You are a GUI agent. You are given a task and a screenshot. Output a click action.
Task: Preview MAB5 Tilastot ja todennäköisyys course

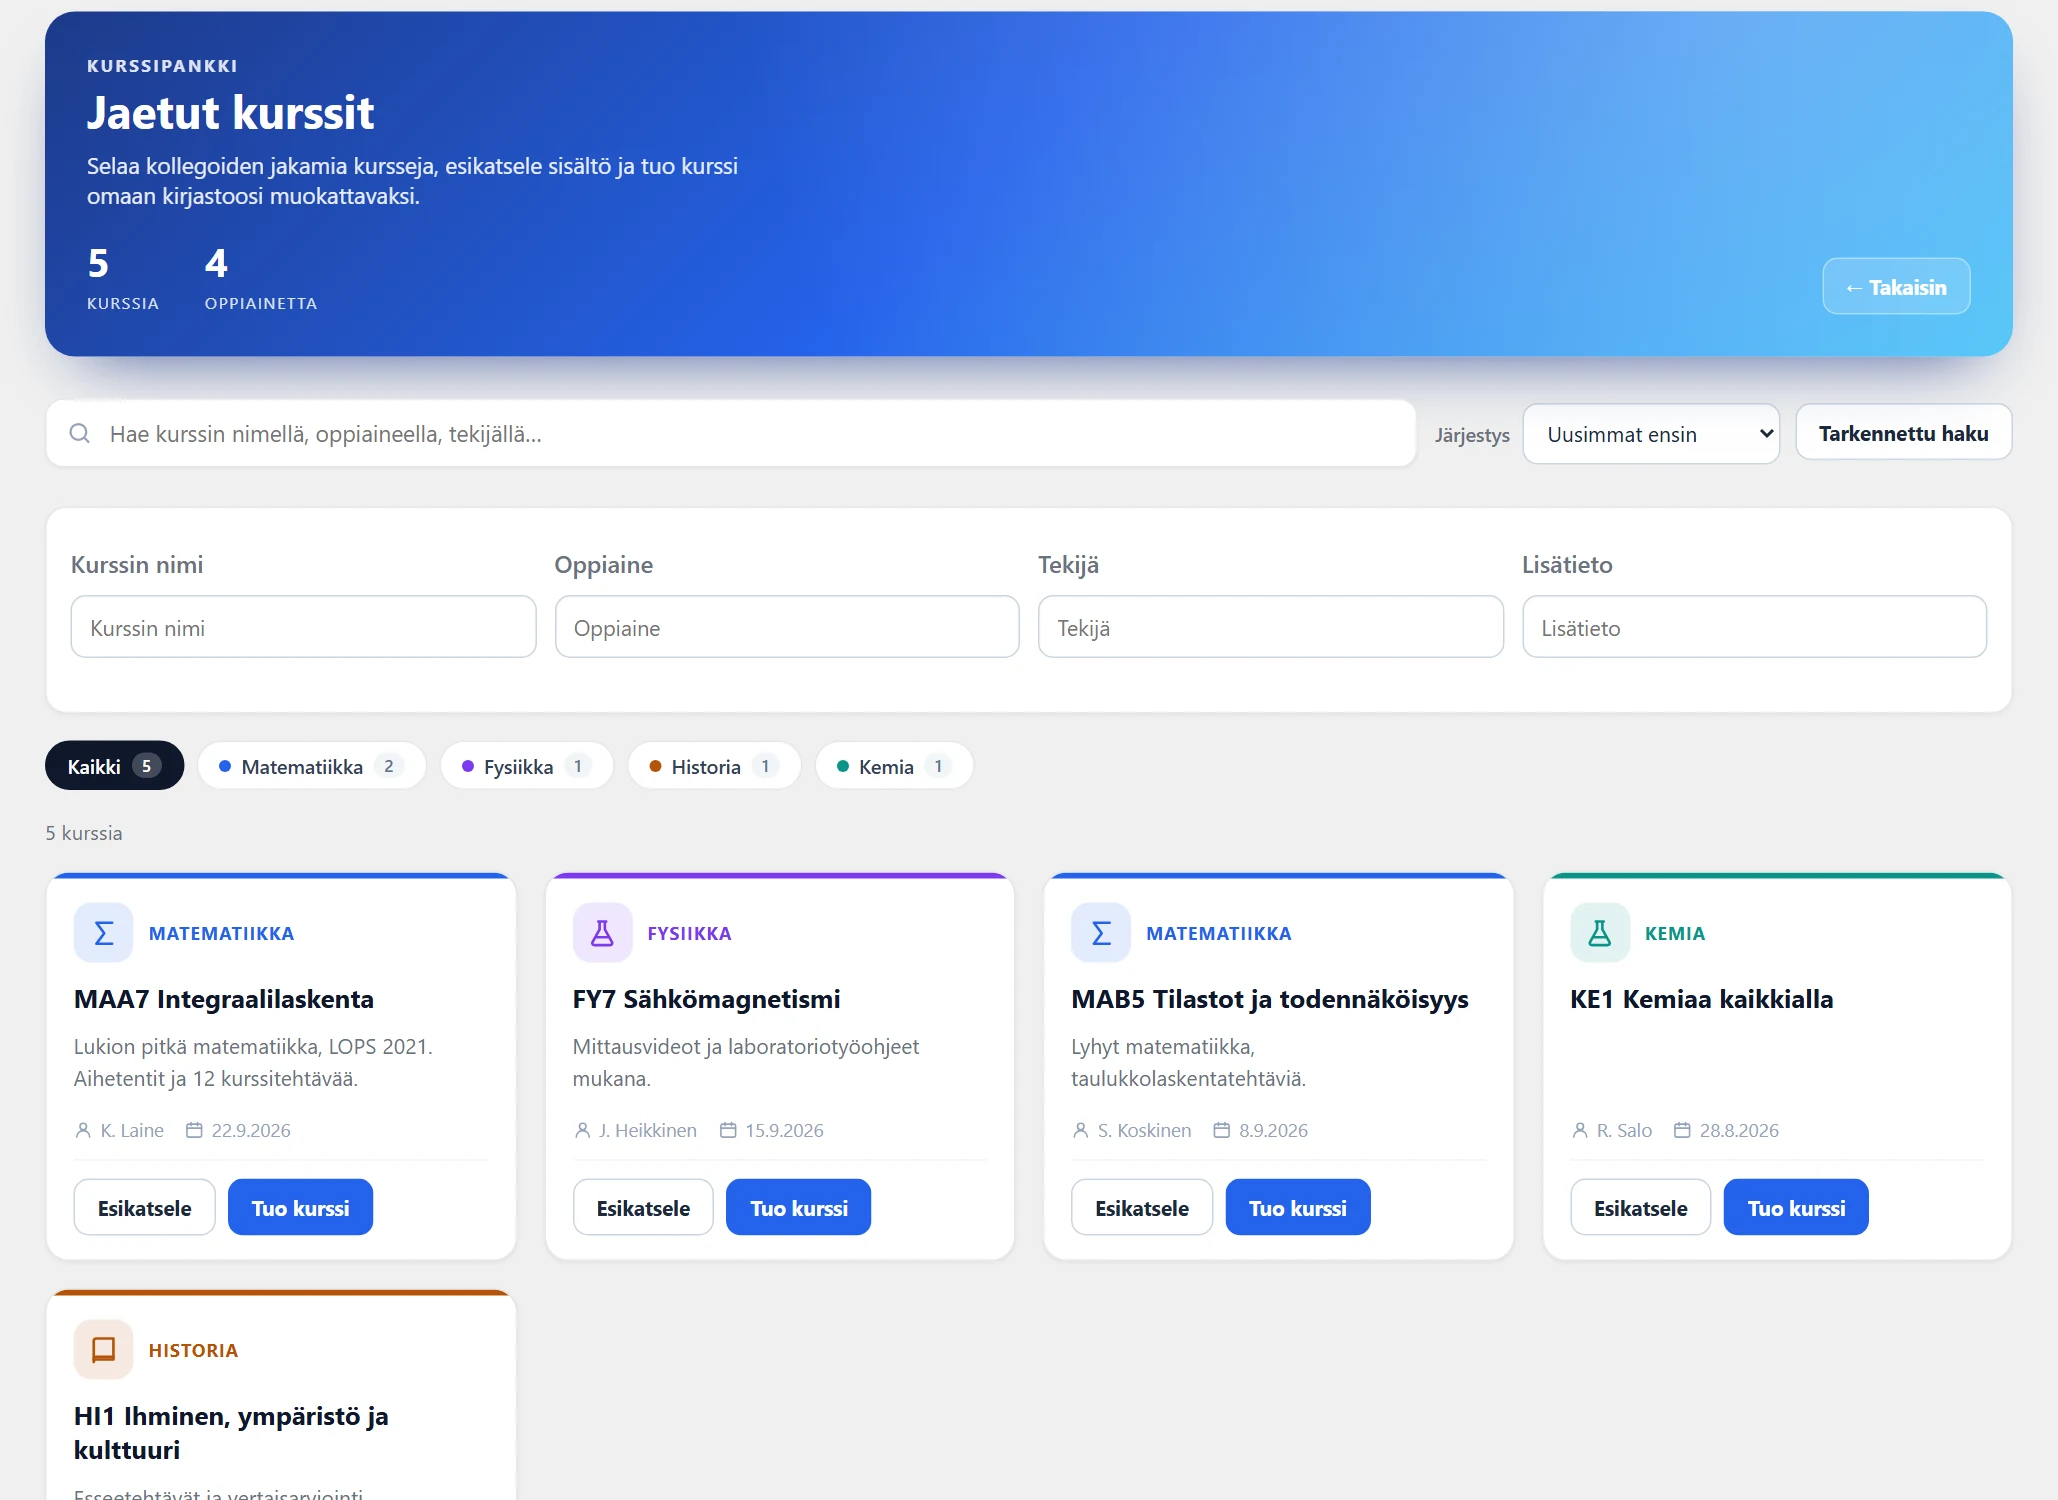1142,1207
